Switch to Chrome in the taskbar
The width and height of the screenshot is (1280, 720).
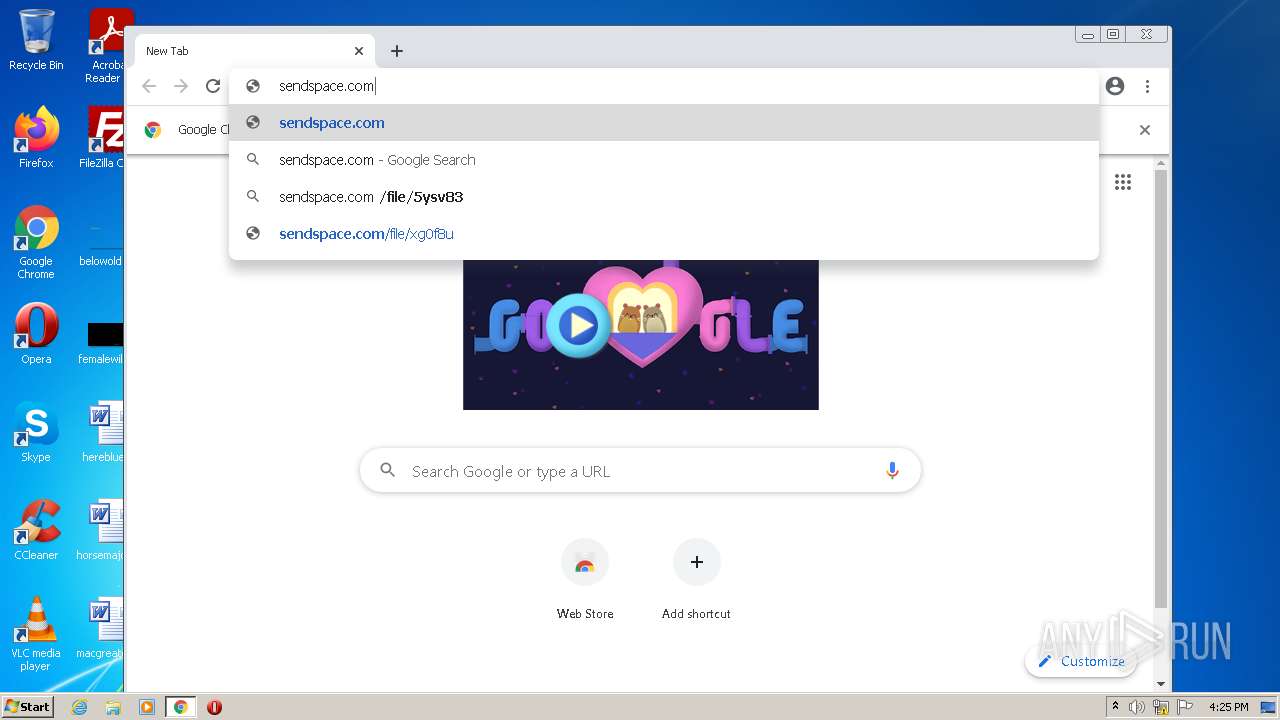tap(181, 707)
